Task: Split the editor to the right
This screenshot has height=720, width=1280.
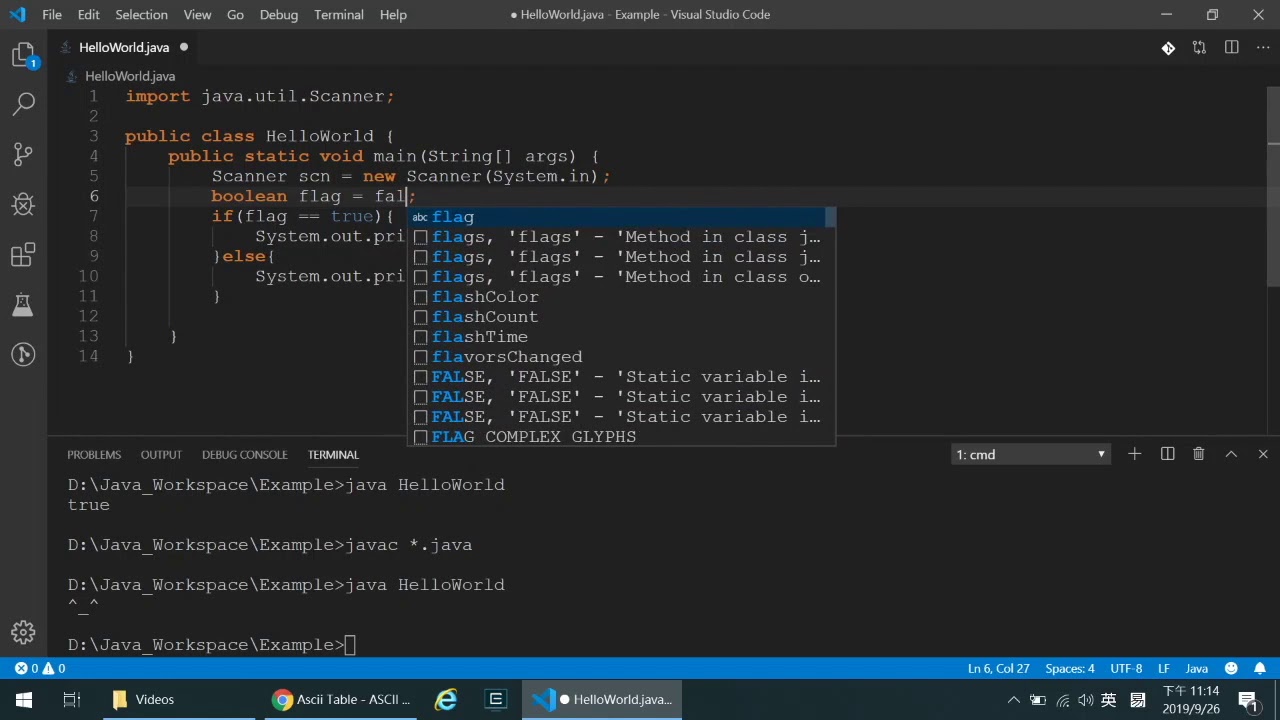Action: pyautogui.click(x=1231, y=48)
